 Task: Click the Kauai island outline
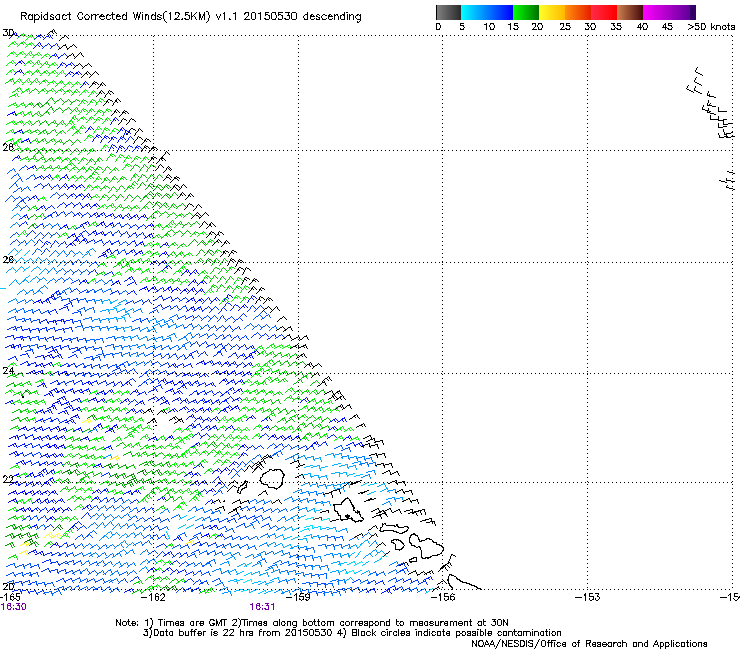coord(272,479)
